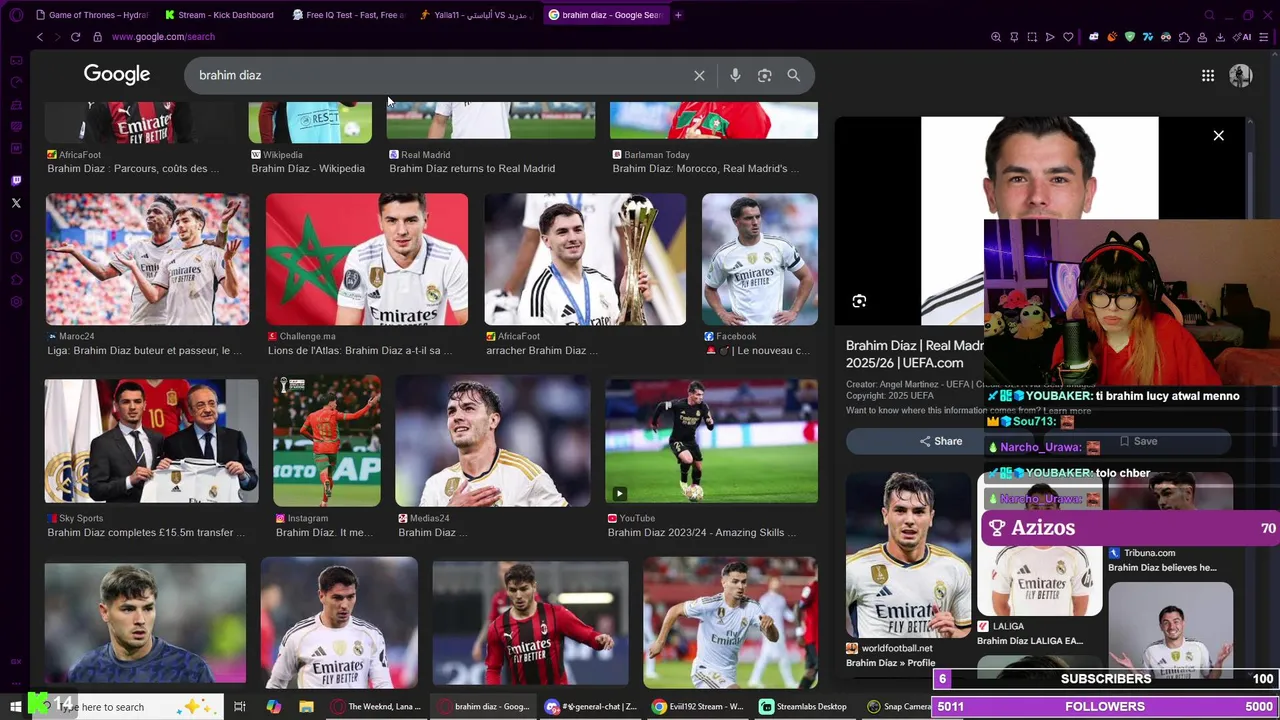The width and height of the screenshot is (1280, 720).
Task: Clear the search box with the X icon
Action: pos(699,75)
